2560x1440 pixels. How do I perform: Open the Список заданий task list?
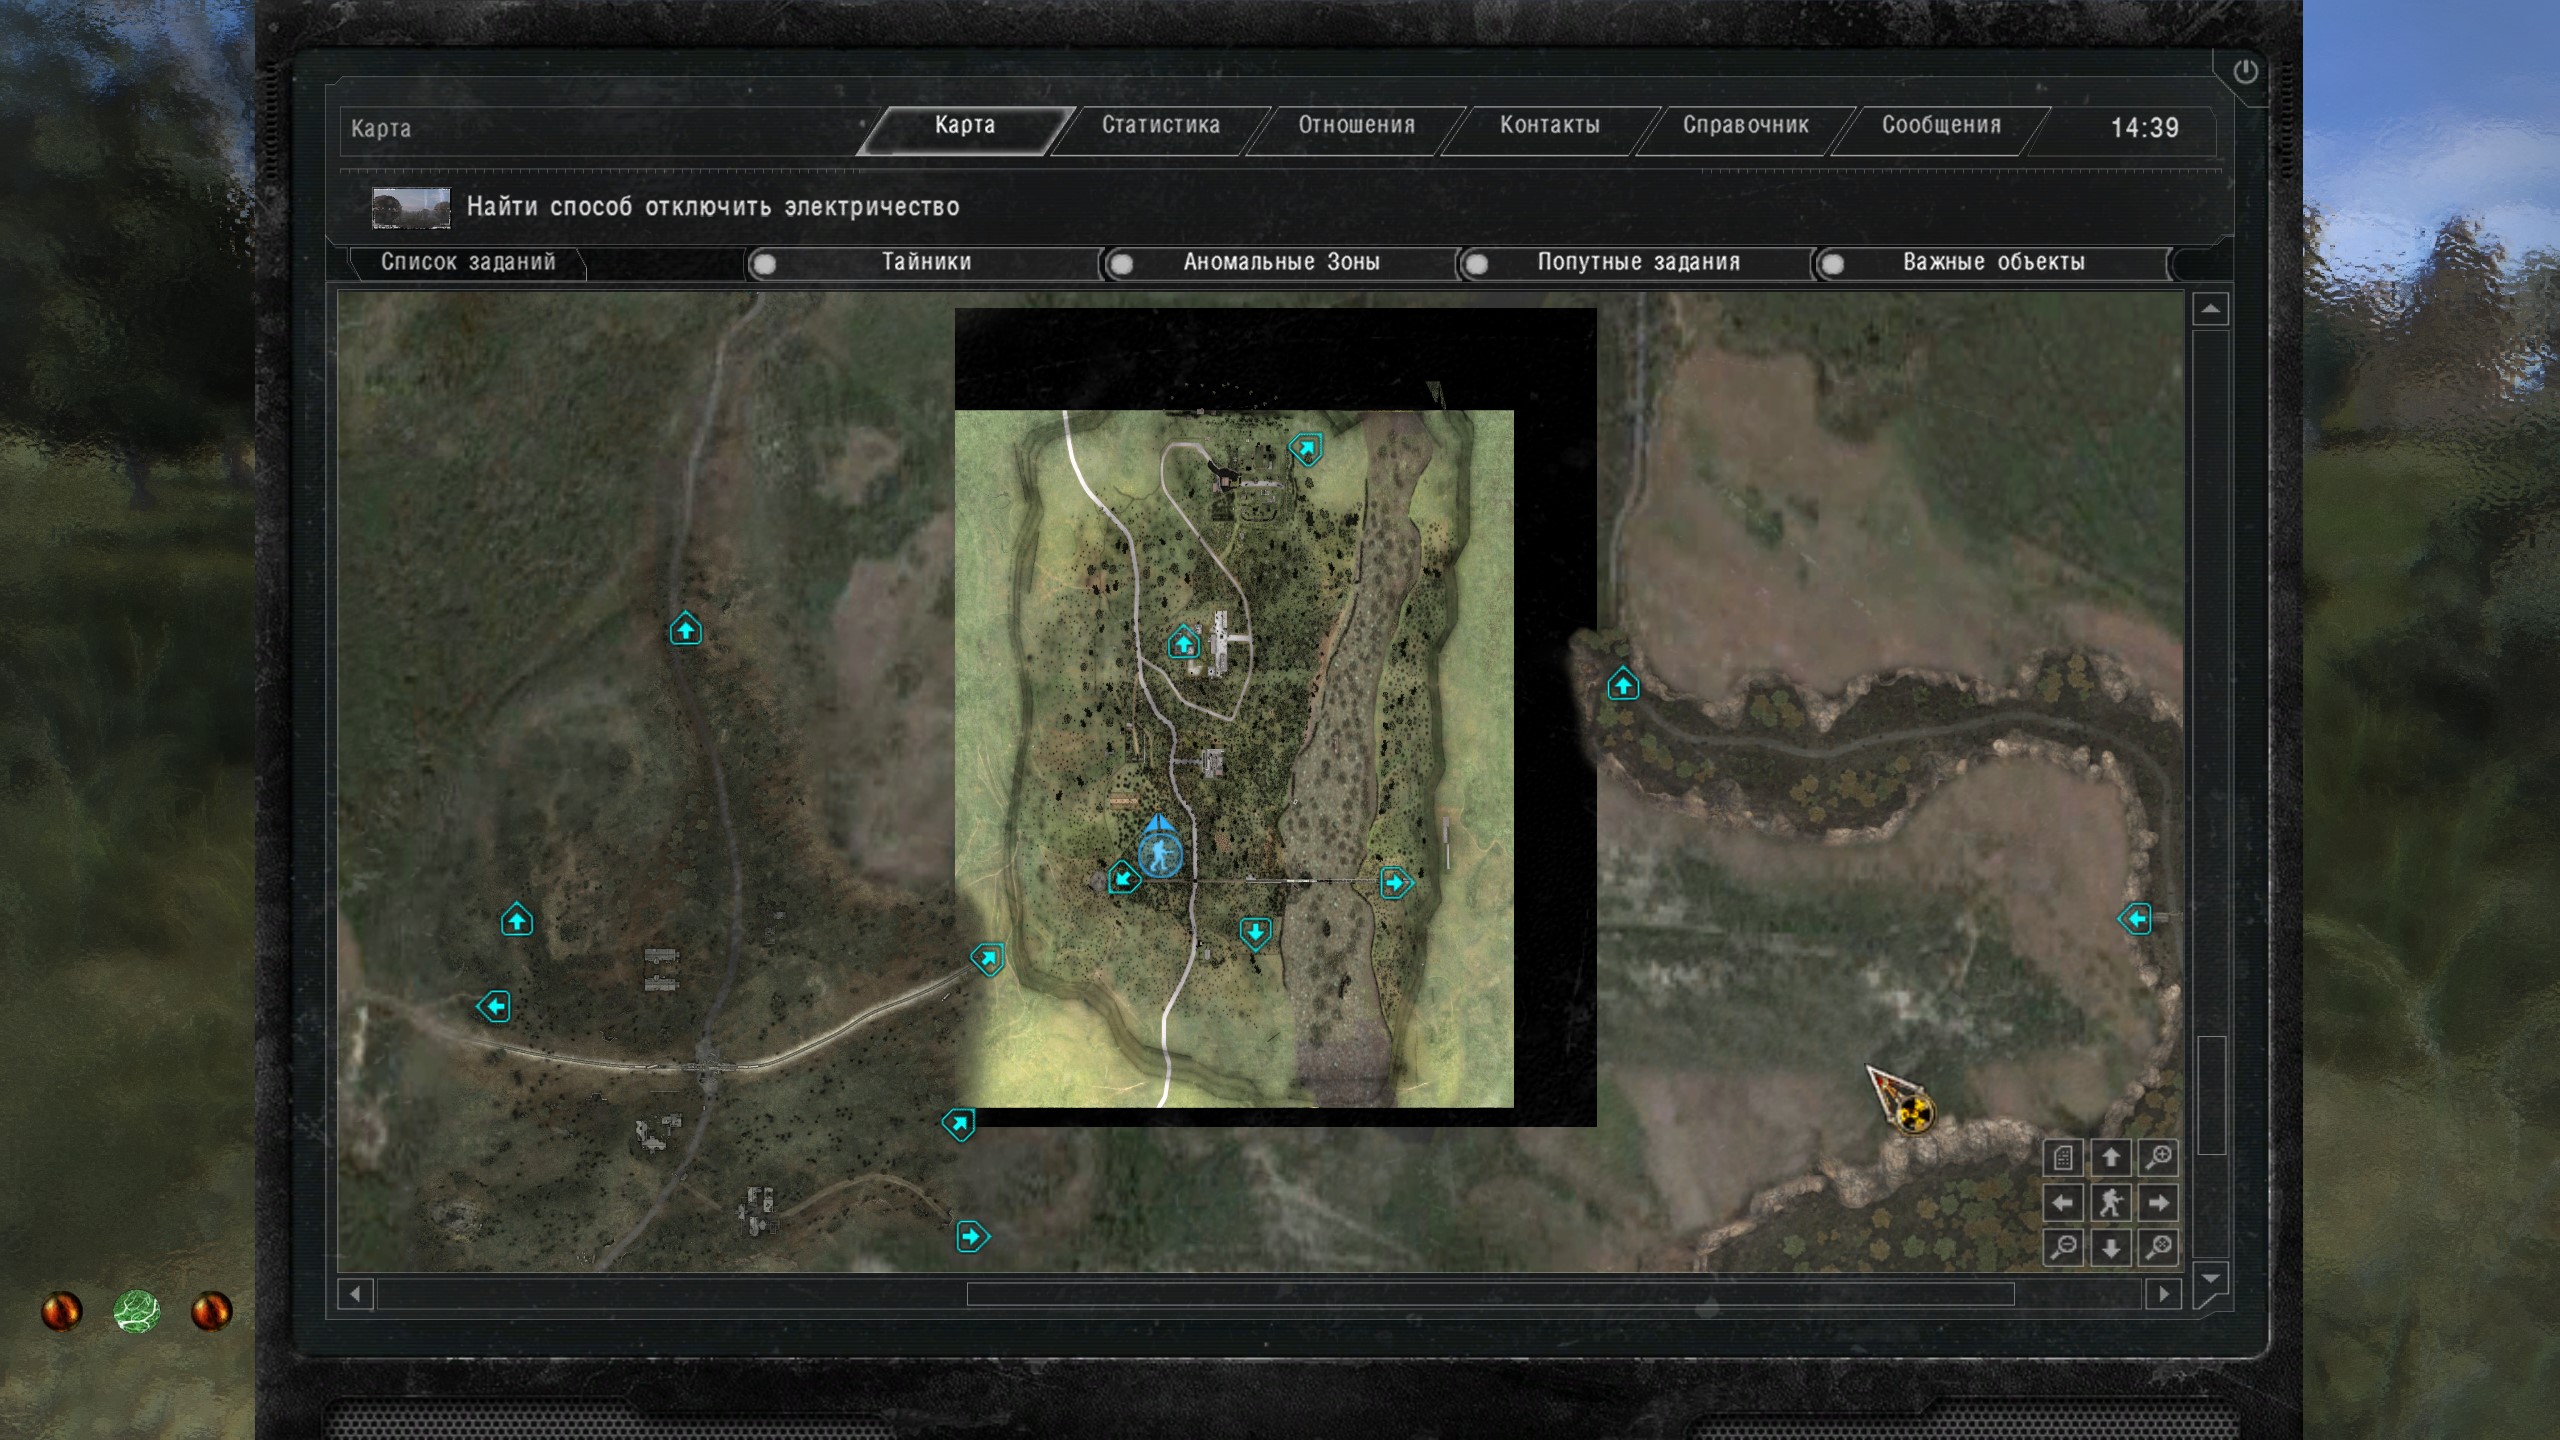(x=468, y=262)
